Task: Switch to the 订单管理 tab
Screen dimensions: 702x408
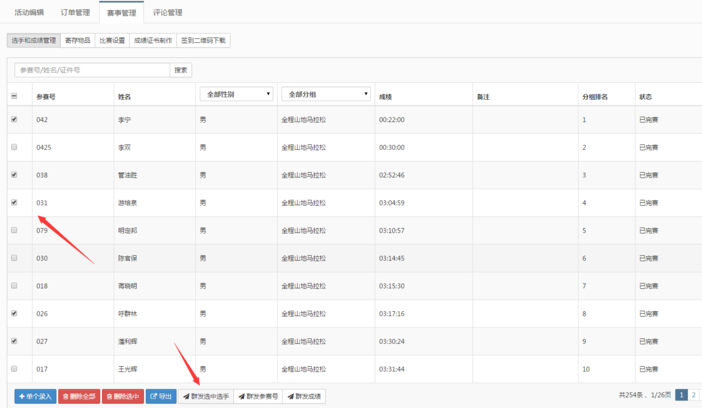Action: (75, 13)
